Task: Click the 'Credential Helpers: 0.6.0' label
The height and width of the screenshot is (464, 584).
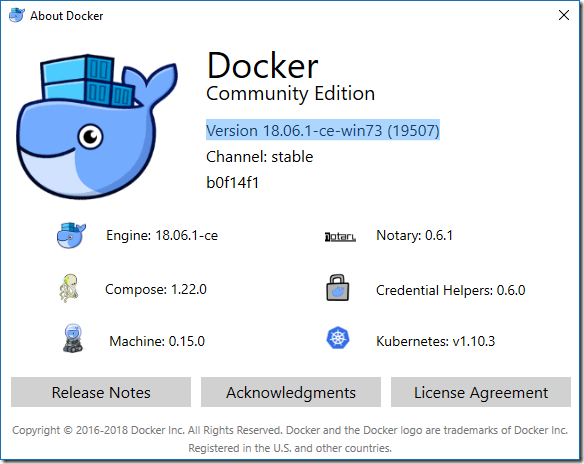Action: [x=451, y=290]
